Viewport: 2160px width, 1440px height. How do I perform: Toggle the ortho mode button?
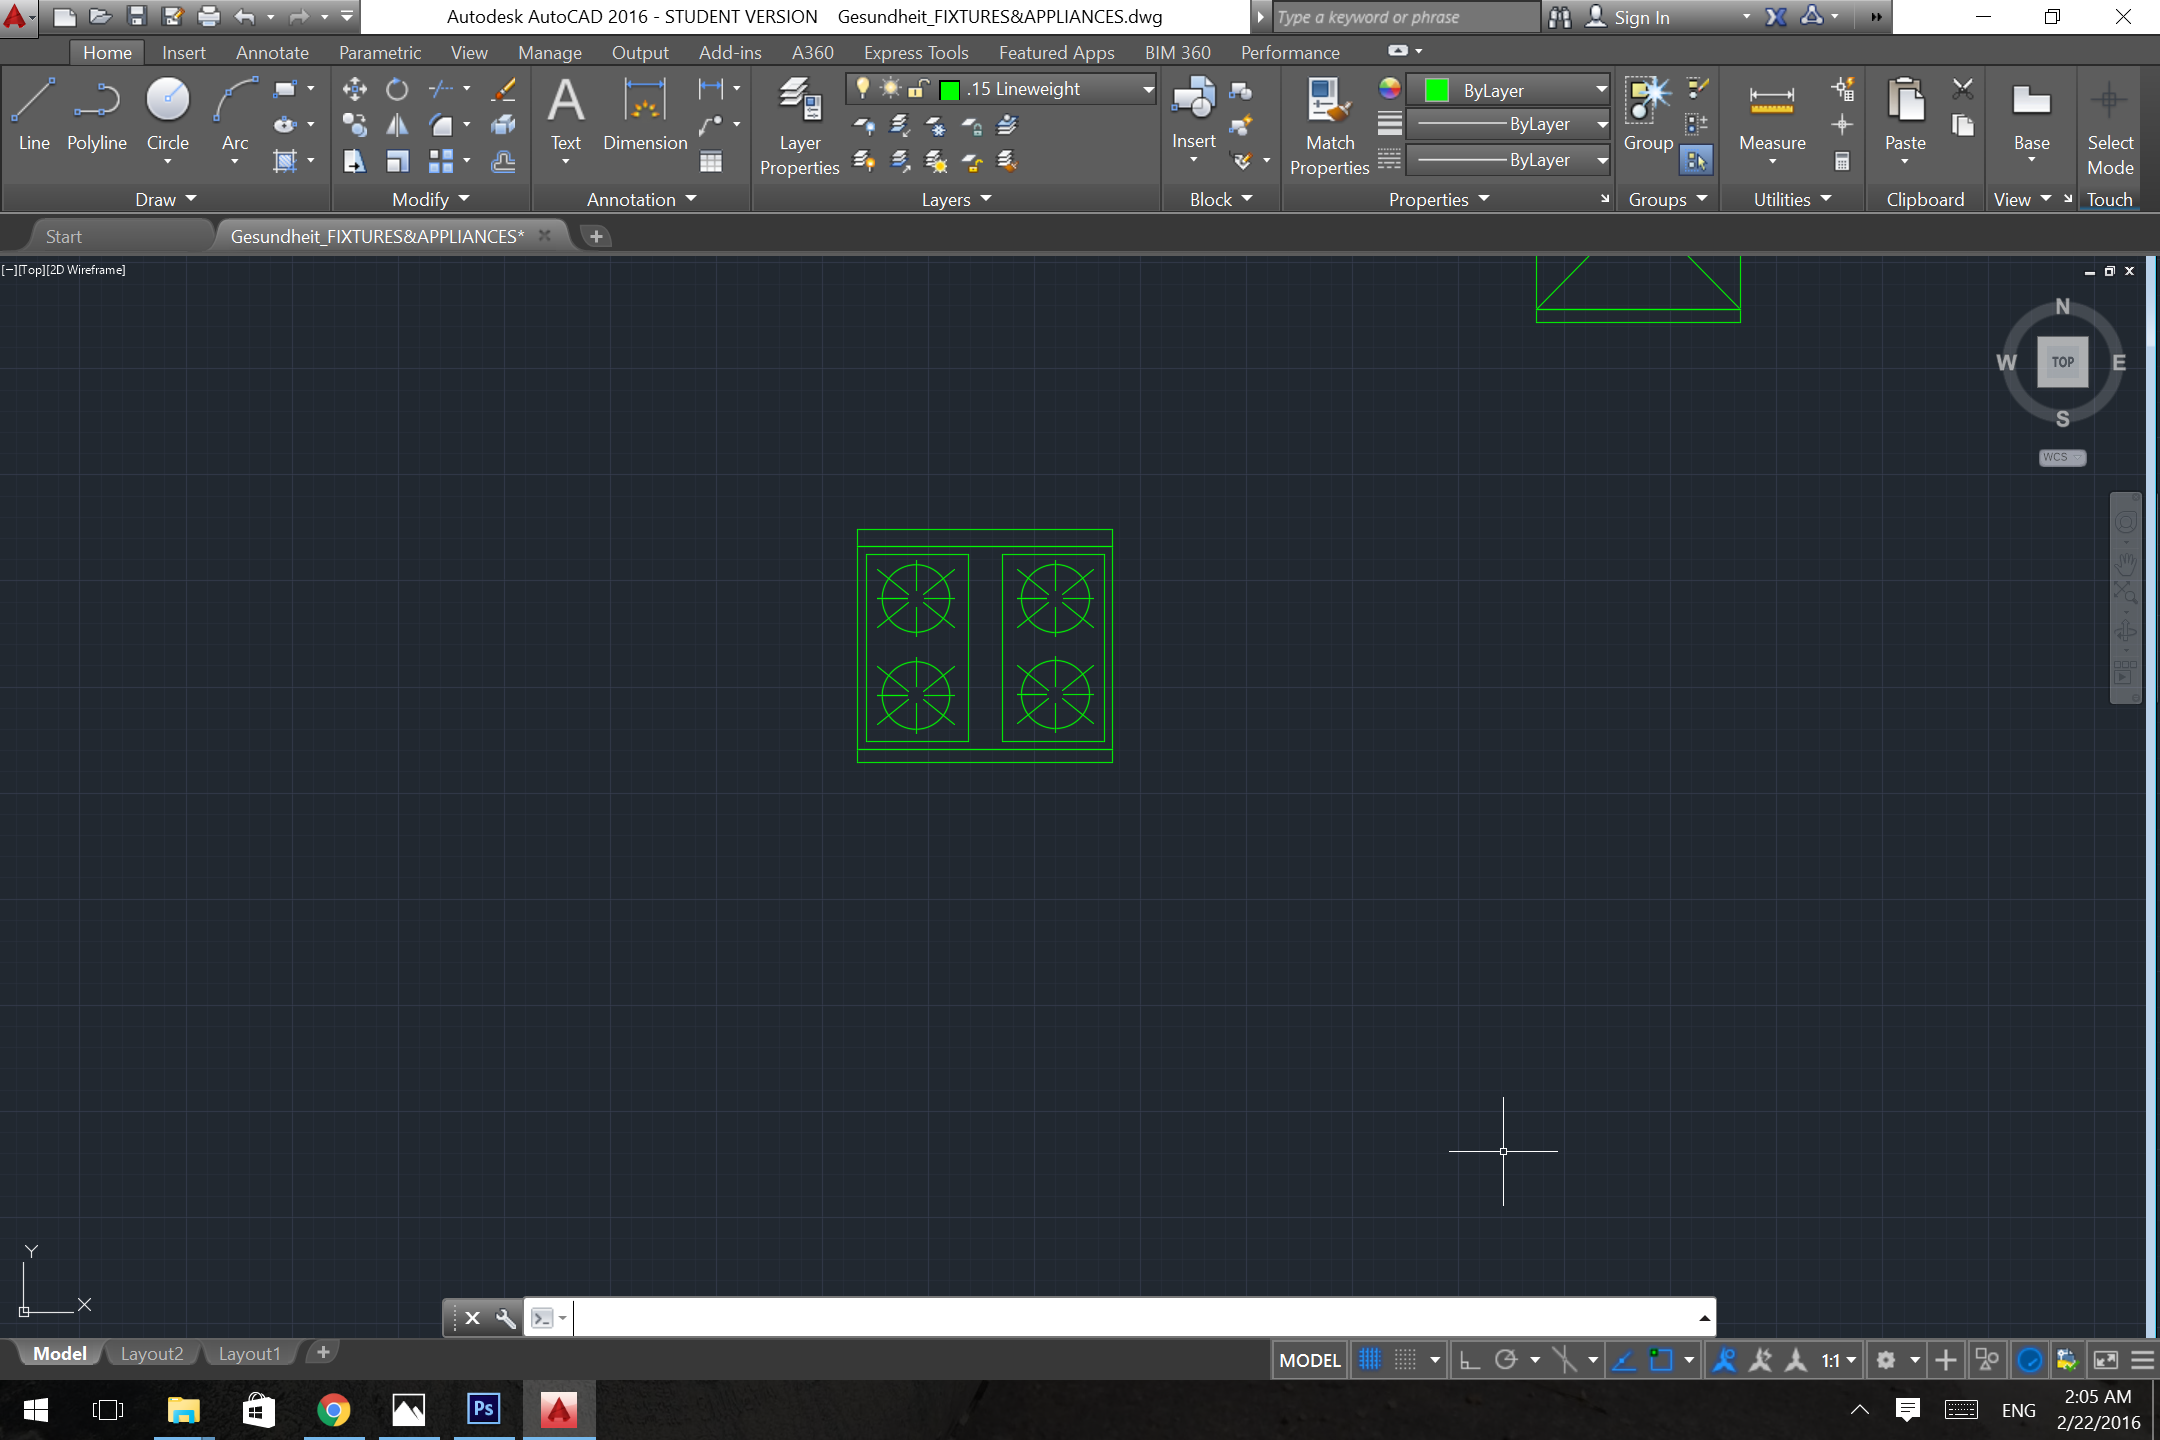(x=1466, y=1360)
